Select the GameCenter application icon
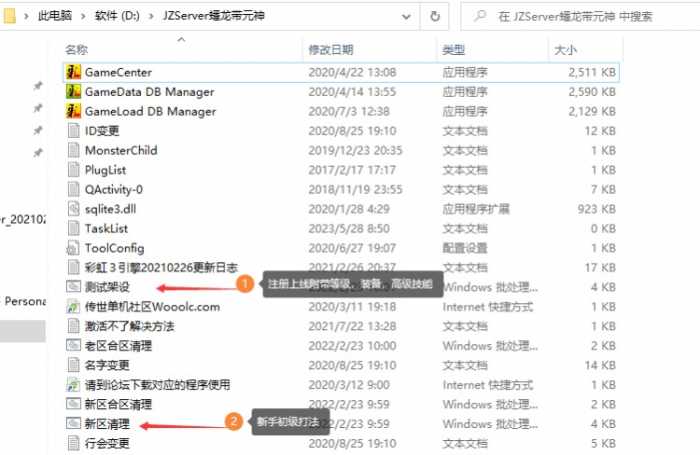The width and height of the screenshot is (700, 455). [73, 72]
